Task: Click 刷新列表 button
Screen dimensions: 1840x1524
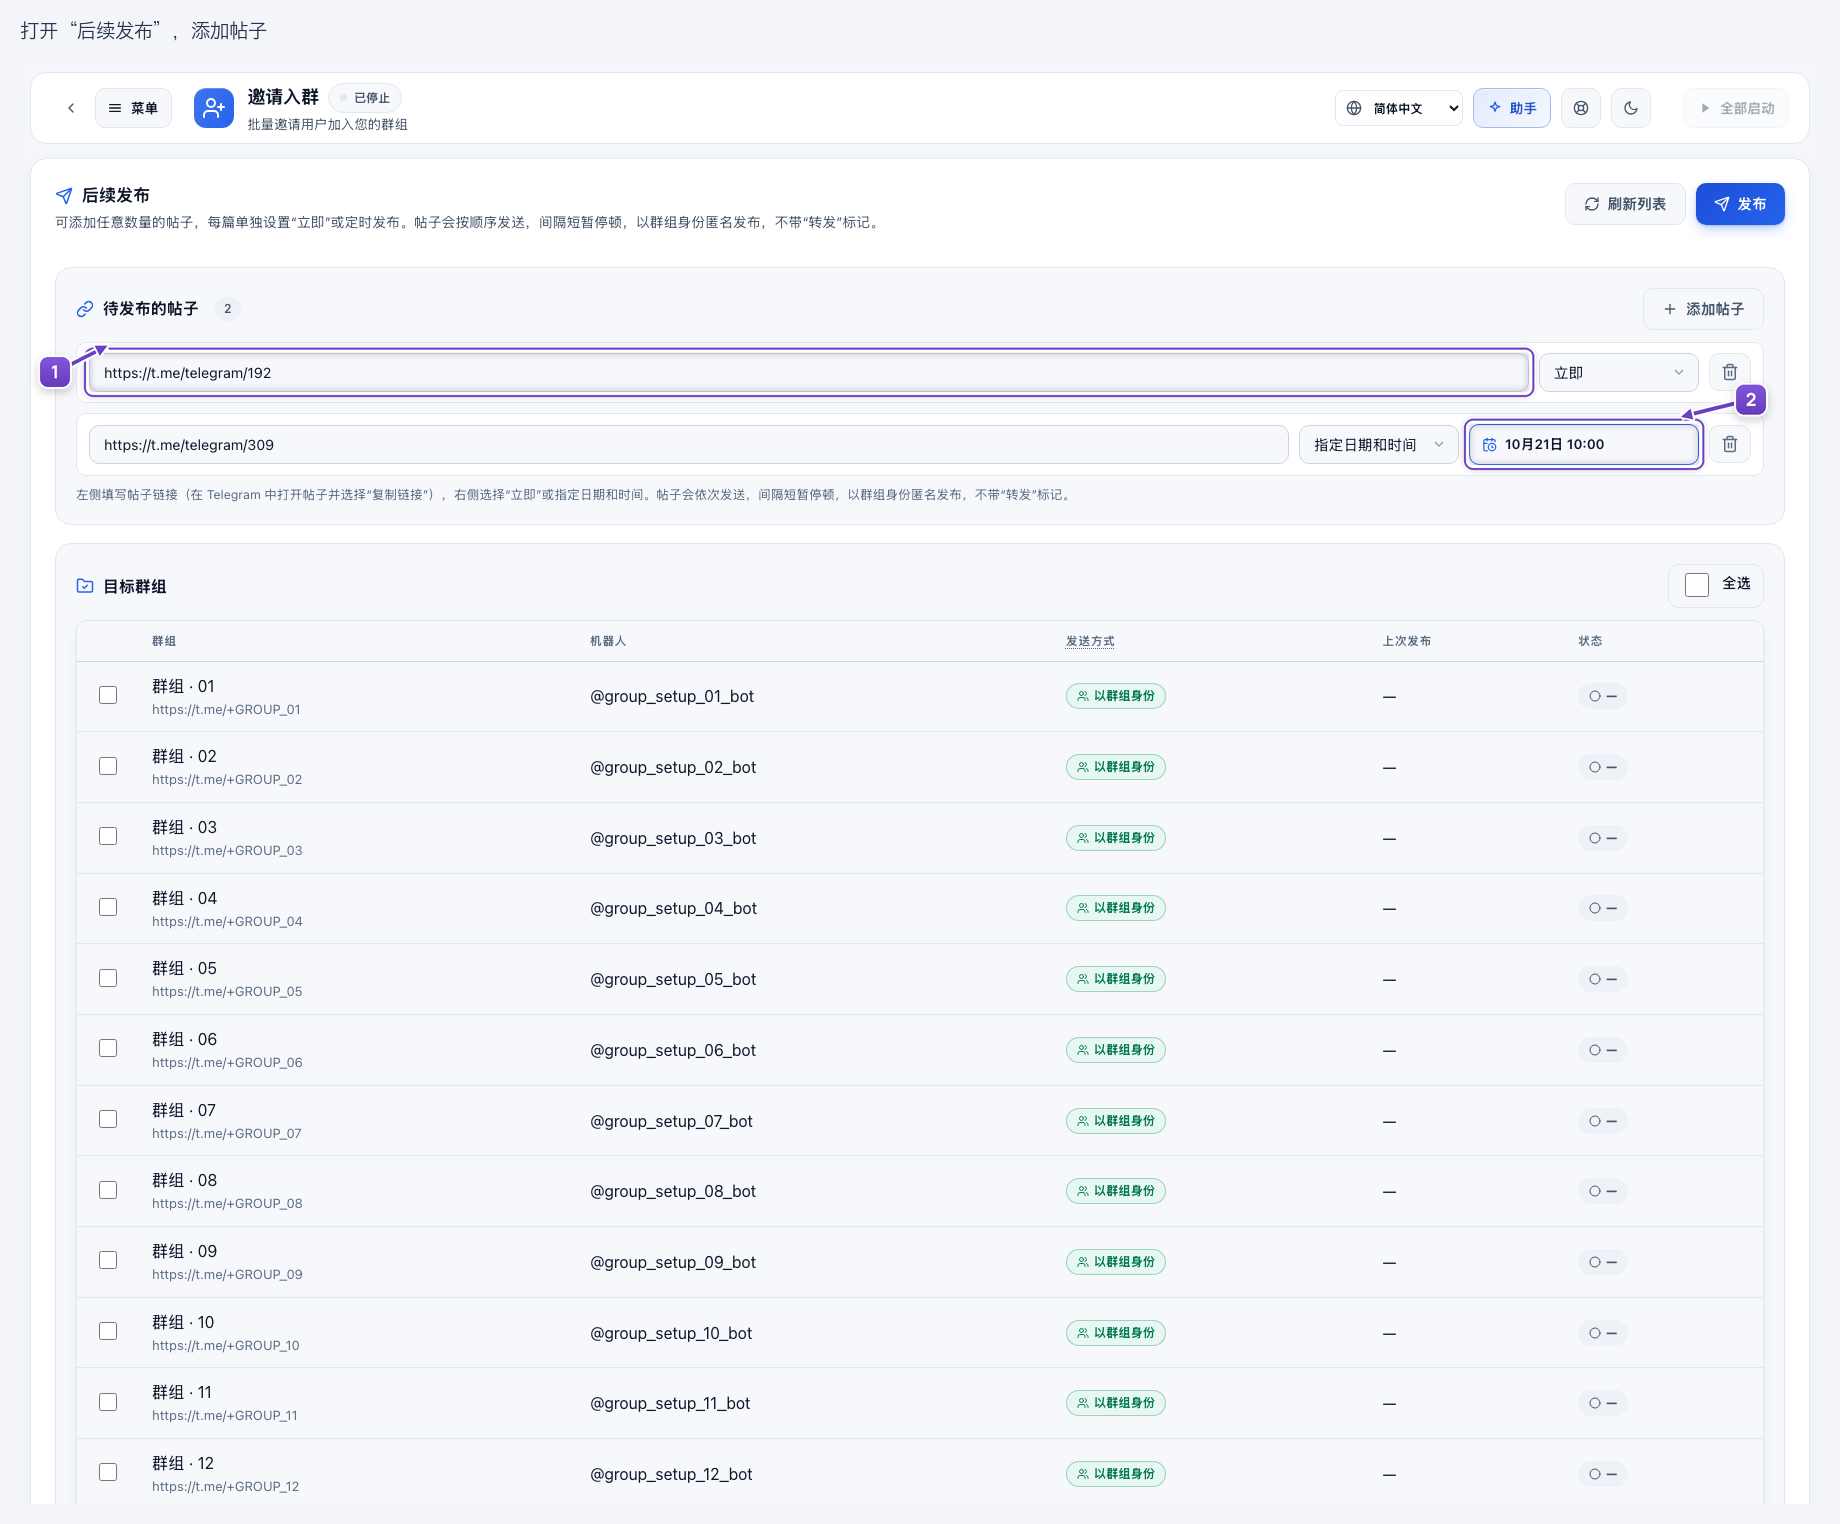Action: [1625, 204]
